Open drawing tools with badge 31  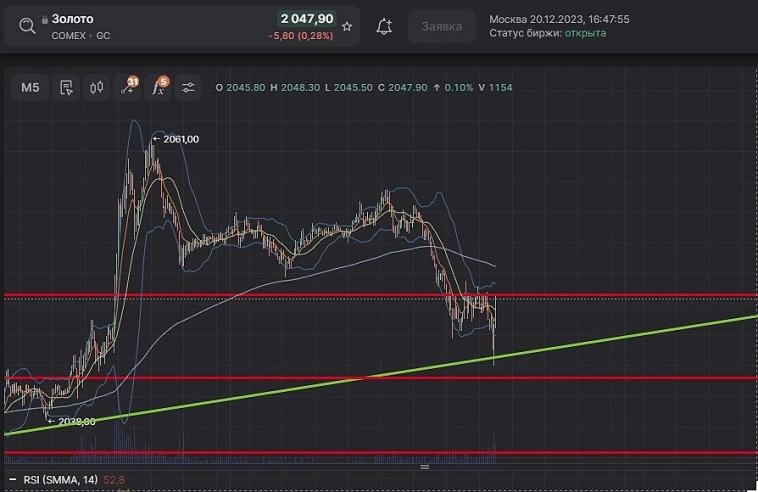click(x=127, y=88)
